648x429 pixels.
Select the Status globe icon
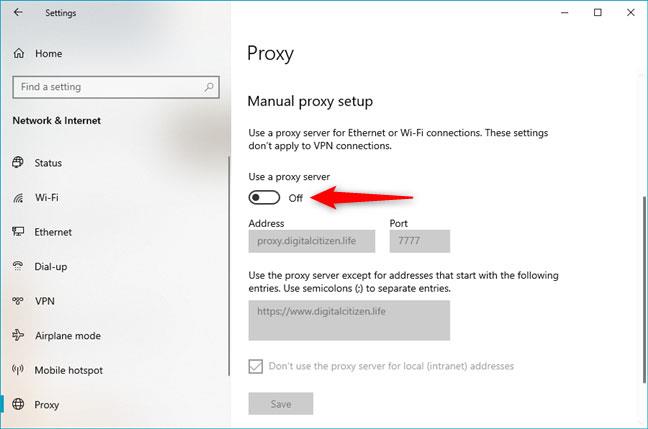18,162
